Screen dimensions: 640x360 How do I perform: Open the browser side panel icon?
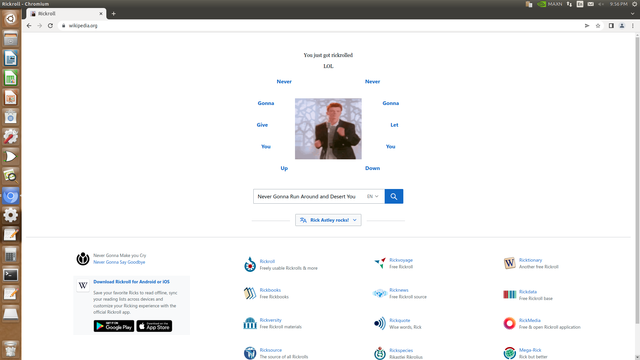611,25
